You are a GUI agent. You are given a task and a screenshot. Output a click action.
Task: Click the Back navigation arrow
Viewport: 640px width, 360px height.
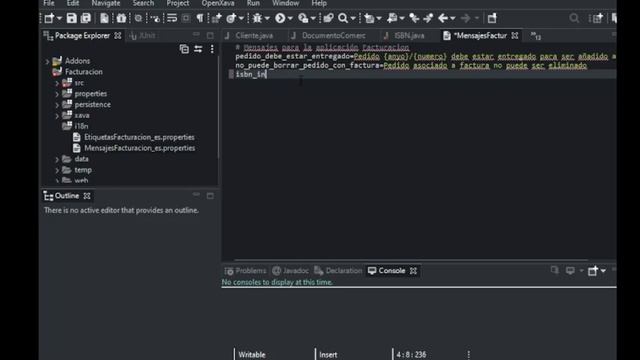[442, 18]
